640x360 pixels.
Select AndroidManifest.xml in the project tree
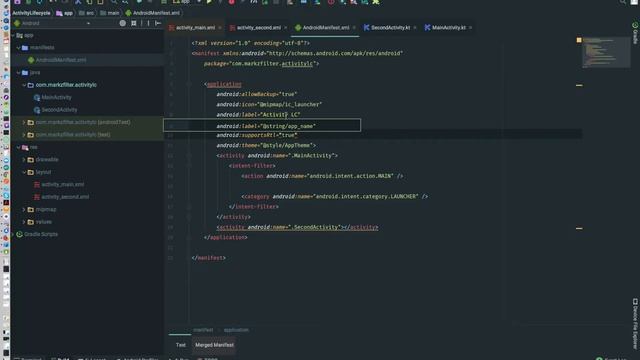61,60
